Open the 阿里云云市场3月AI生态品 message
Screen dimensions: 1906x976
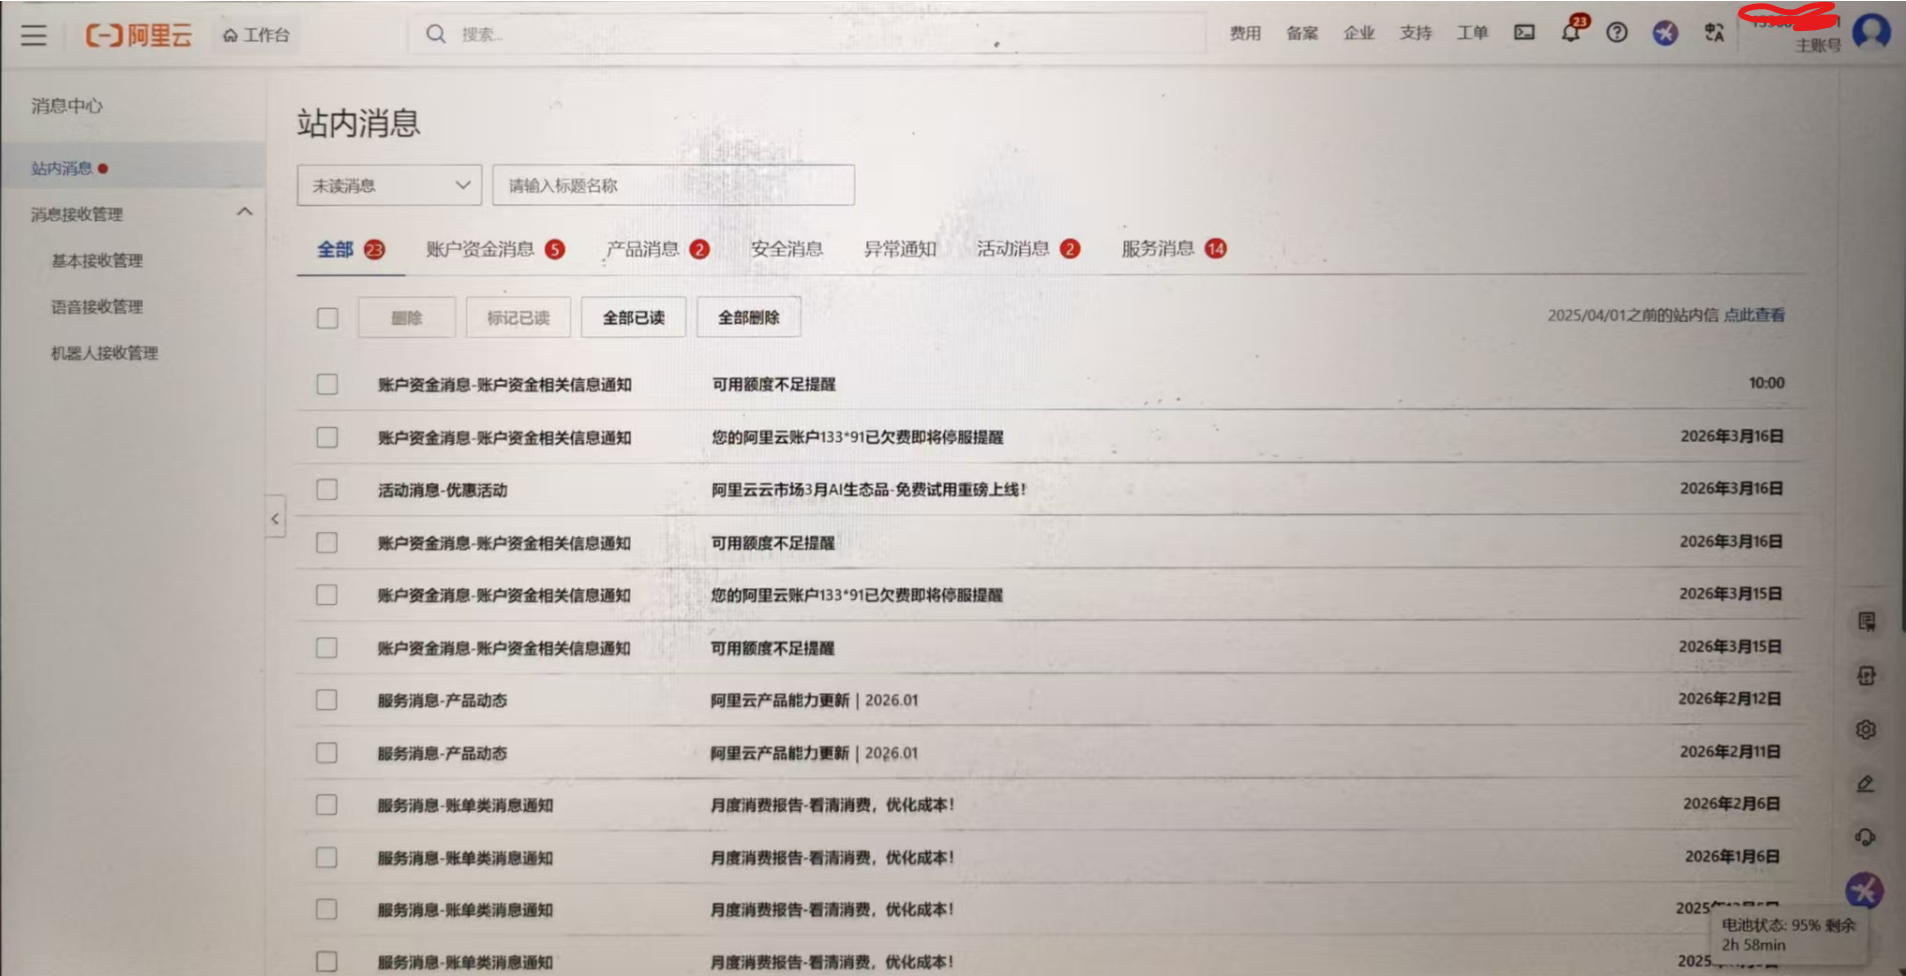[x=869, y=490]
